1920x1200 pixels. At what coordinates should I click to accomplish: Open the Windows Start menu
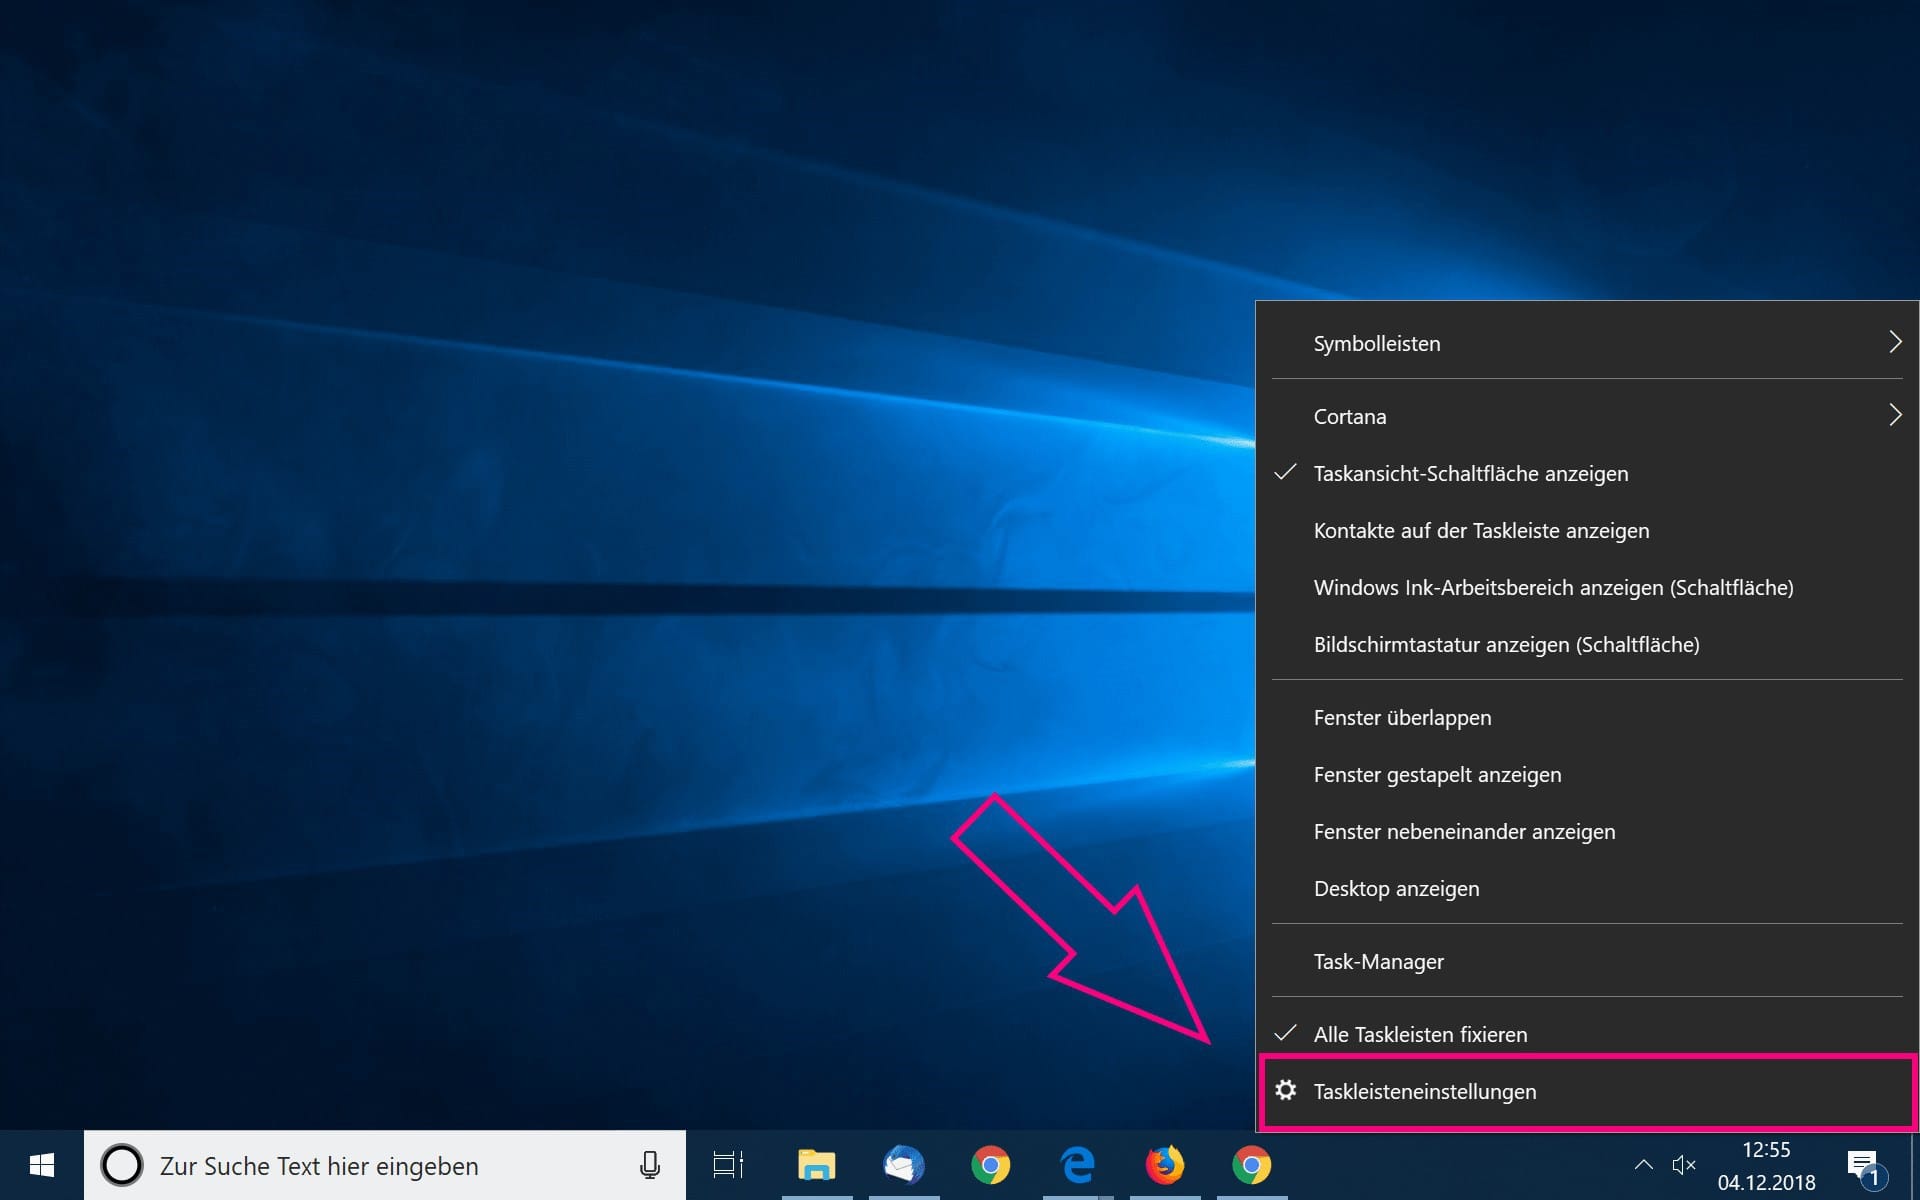[41, 1165]
